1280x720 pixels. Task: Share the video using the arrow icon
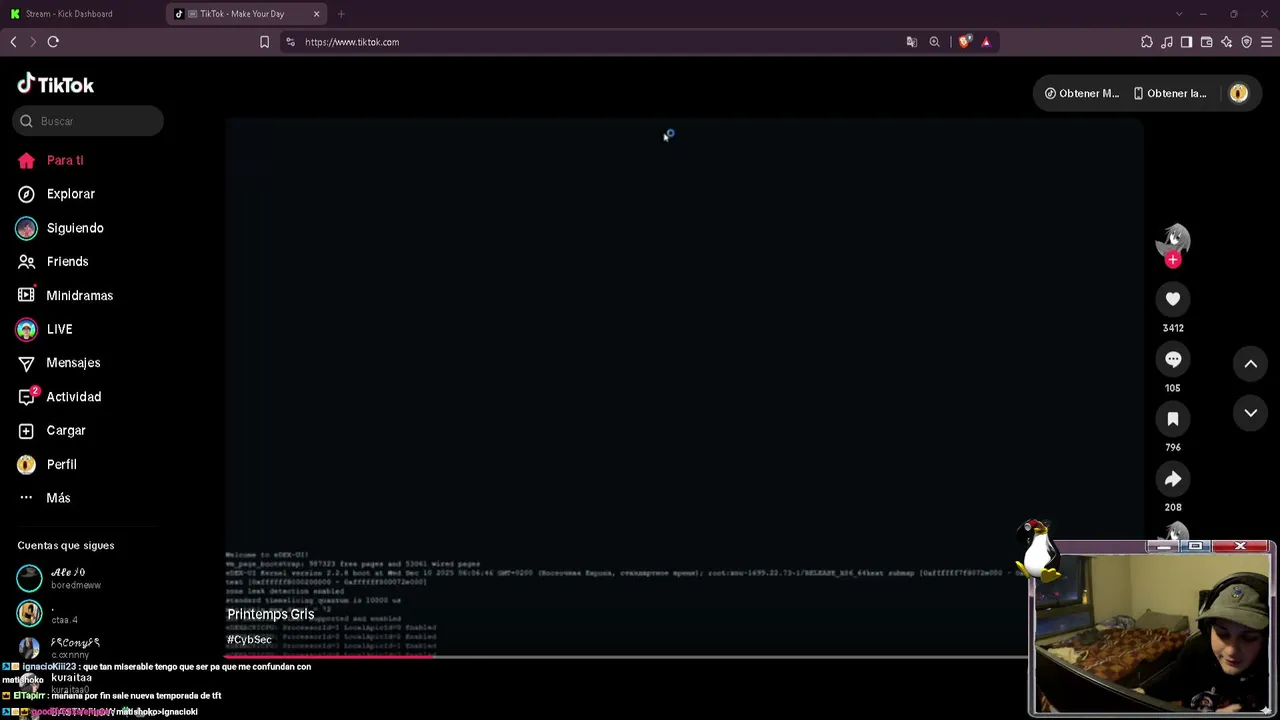tap(1173, 479)
